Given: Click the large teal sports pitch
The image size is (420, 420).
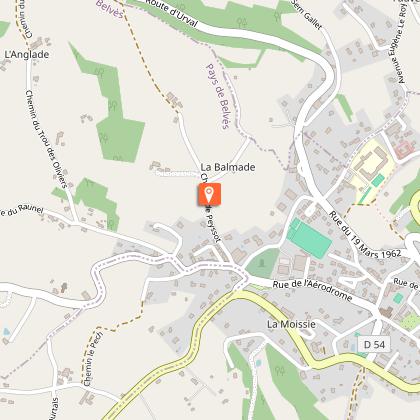Looking at the screenshot, I should coord(309,238).
